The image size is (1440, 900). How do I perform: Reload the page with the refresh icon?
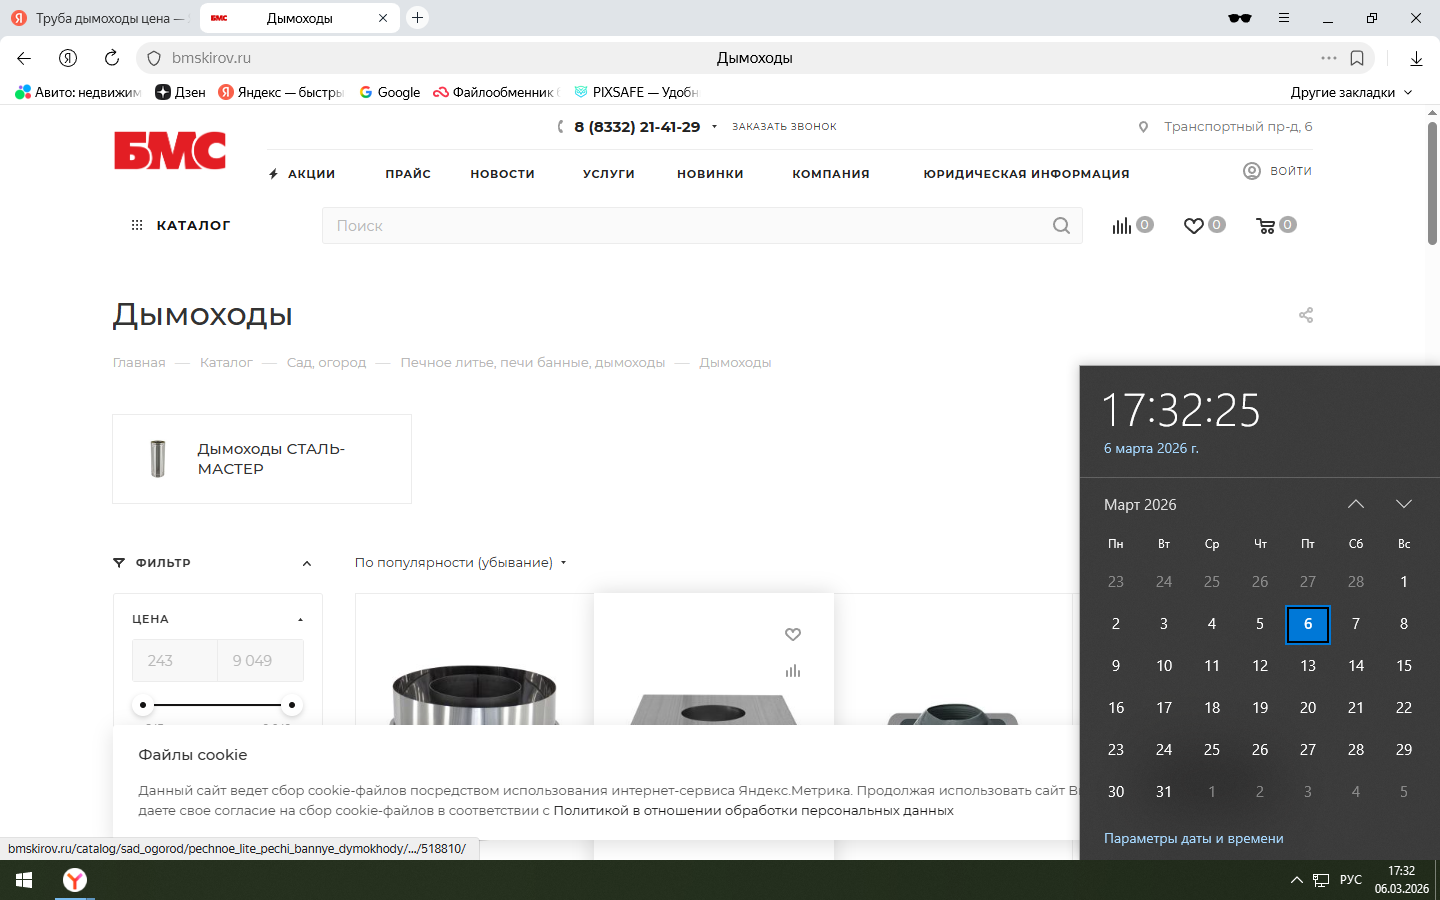(112, 58)
